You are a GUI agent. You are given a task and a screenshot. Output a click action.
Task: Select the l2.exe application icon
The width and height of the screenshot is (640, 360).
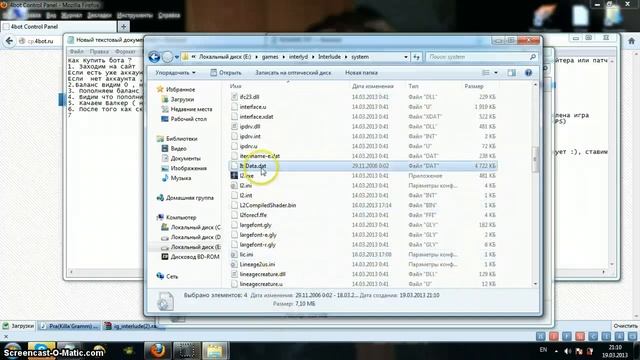point(234,176)
